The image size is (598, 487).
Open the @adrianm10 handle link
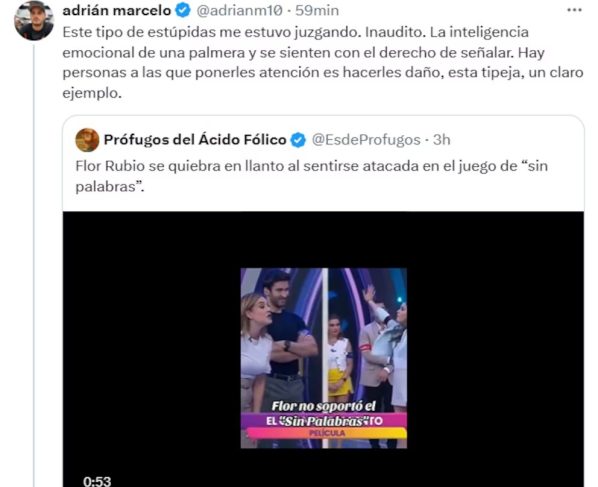click(239, 11)
